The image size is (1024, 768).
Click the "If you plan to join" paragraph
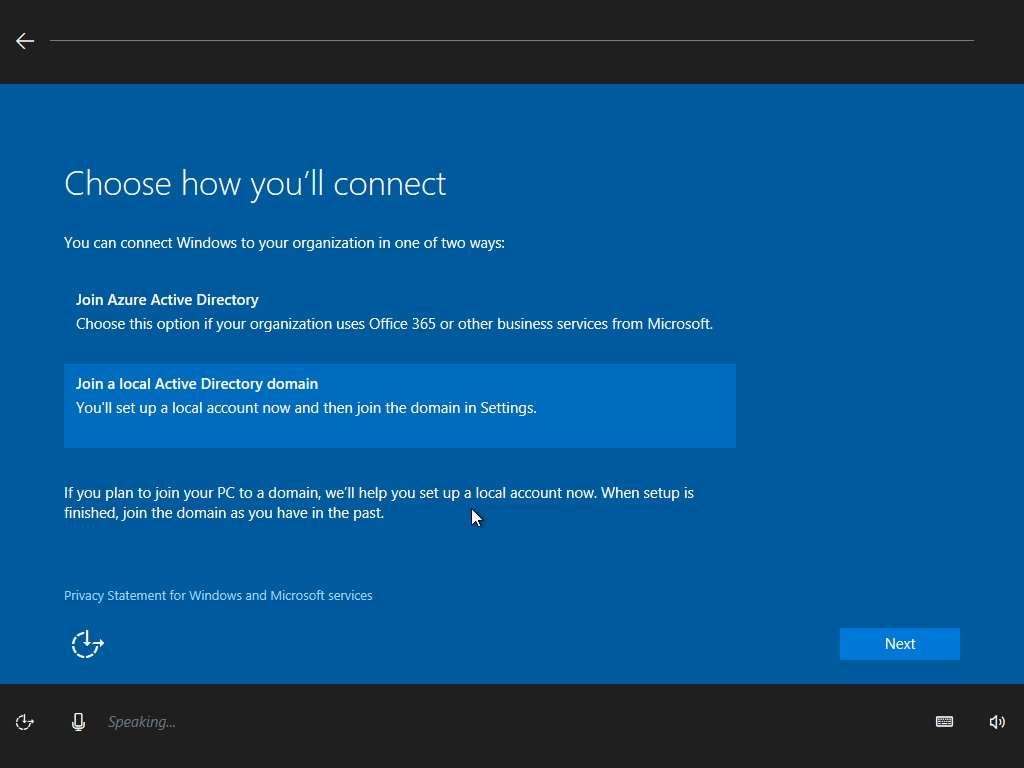pos(378,503)
